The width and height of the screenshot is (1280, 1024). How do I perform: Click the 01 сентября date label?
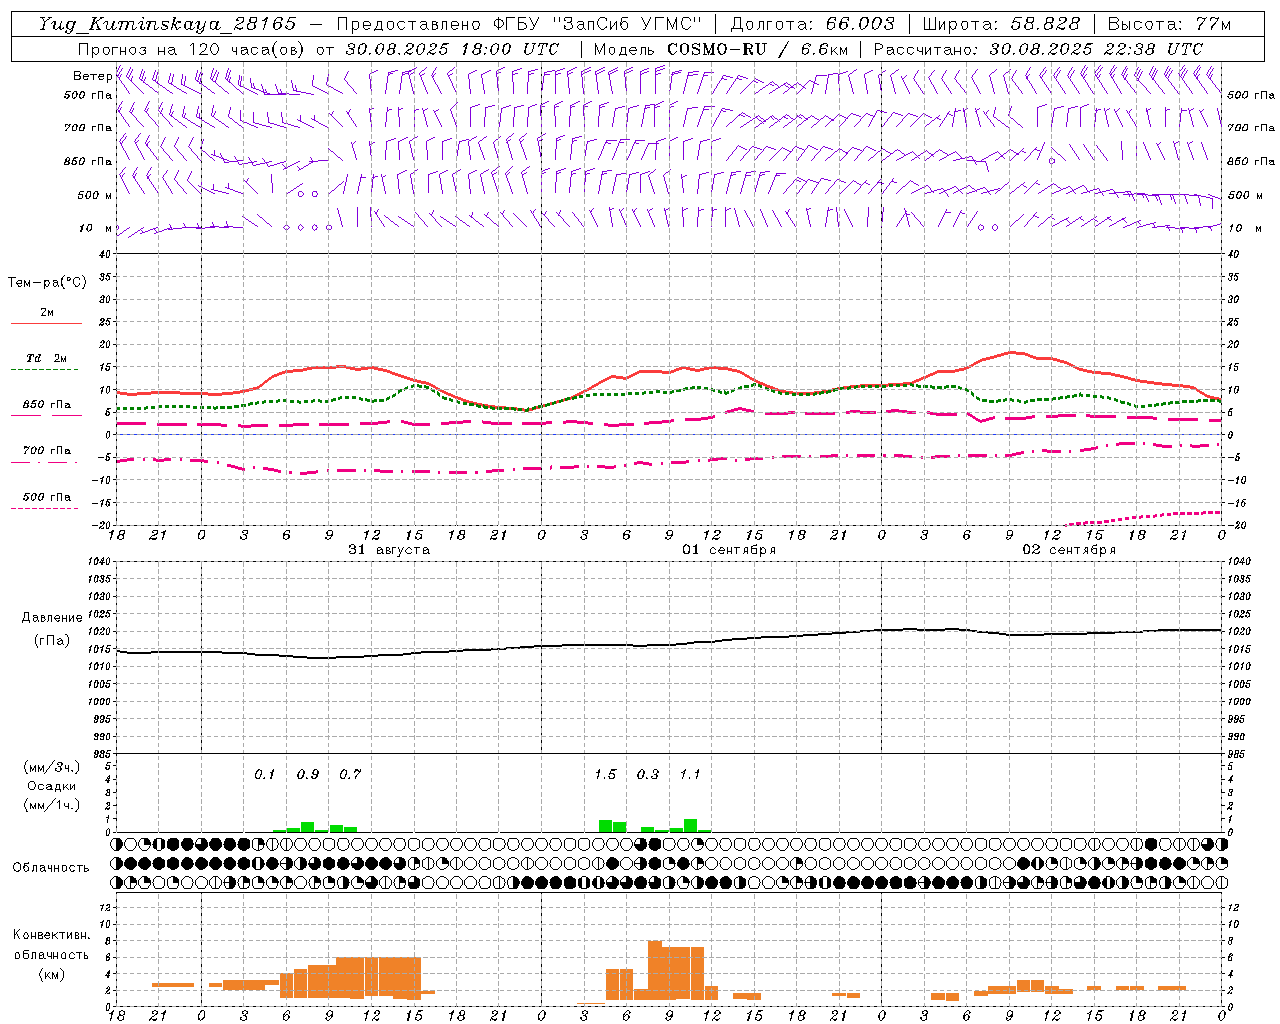729,550
